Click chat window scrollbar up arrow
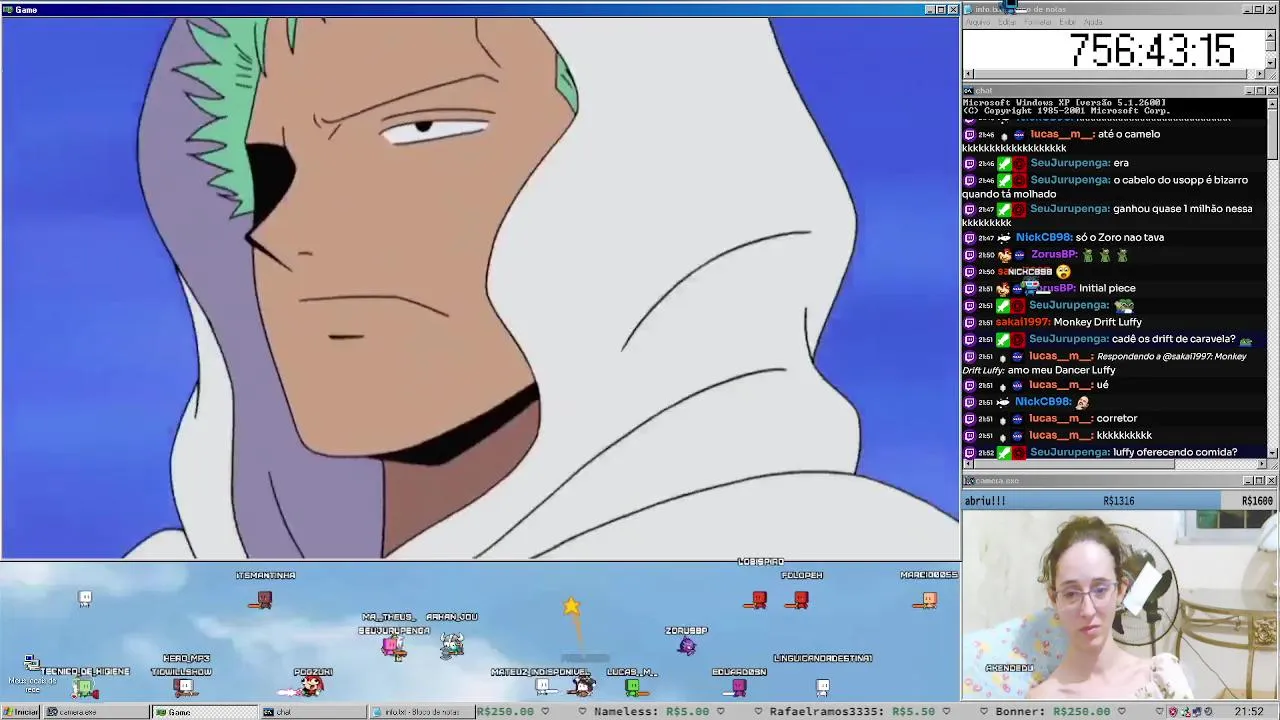Image resolution: width=1280 pixels, height=720 pixels. tap(1272, 103)
